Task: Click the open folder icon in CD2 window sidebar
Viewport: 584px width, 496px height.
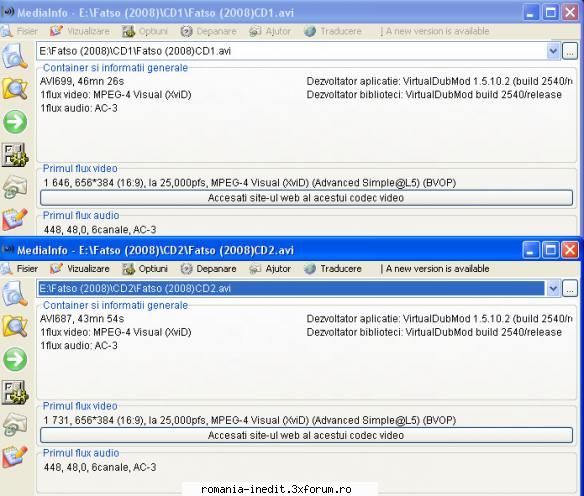Action: click(x=15, y=325)
